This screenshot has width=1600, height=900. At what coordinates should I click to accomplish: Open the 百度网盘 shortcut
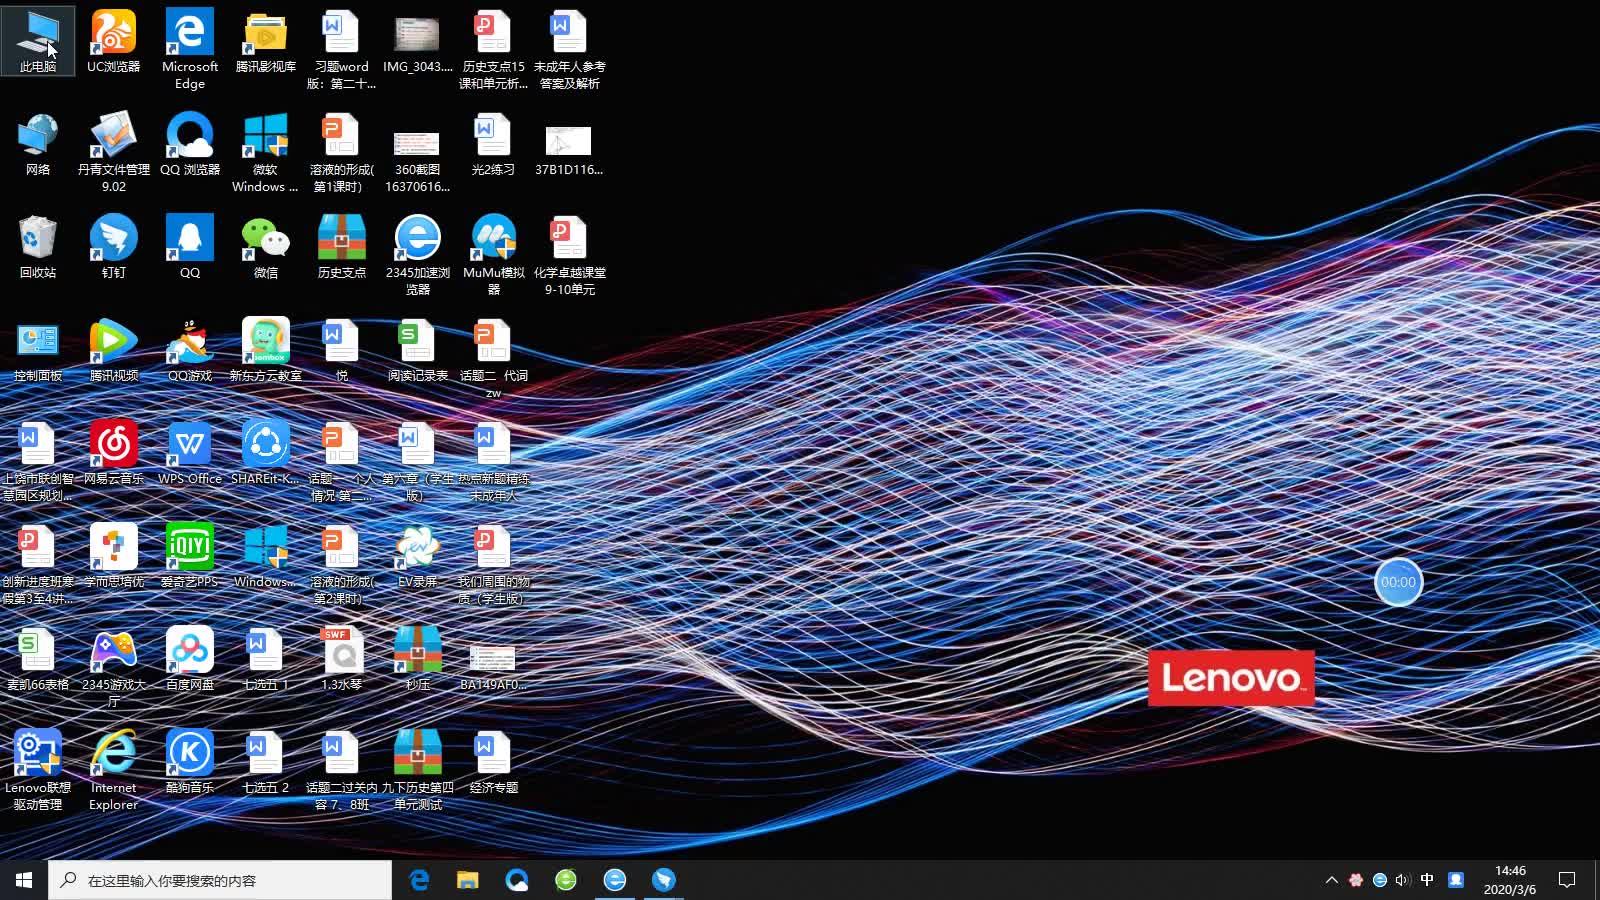[190, 659]
